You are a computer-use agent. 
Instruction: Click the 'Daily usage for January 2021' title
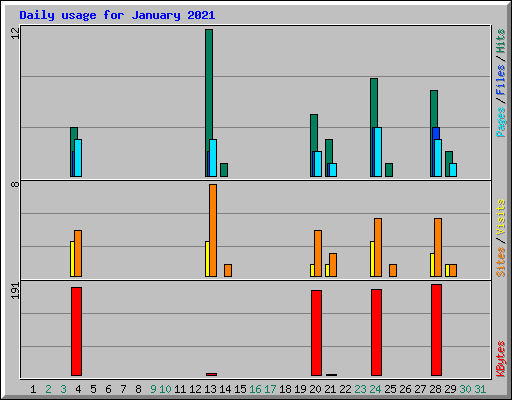[x=117, y=15]
